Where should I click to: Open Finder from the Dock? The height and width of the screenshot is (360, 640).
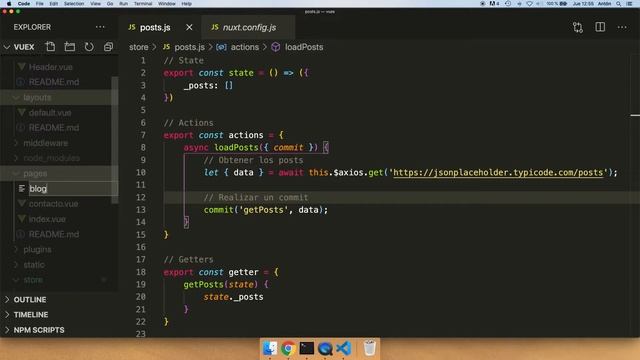pyautogui.click(x=269, y=348)
